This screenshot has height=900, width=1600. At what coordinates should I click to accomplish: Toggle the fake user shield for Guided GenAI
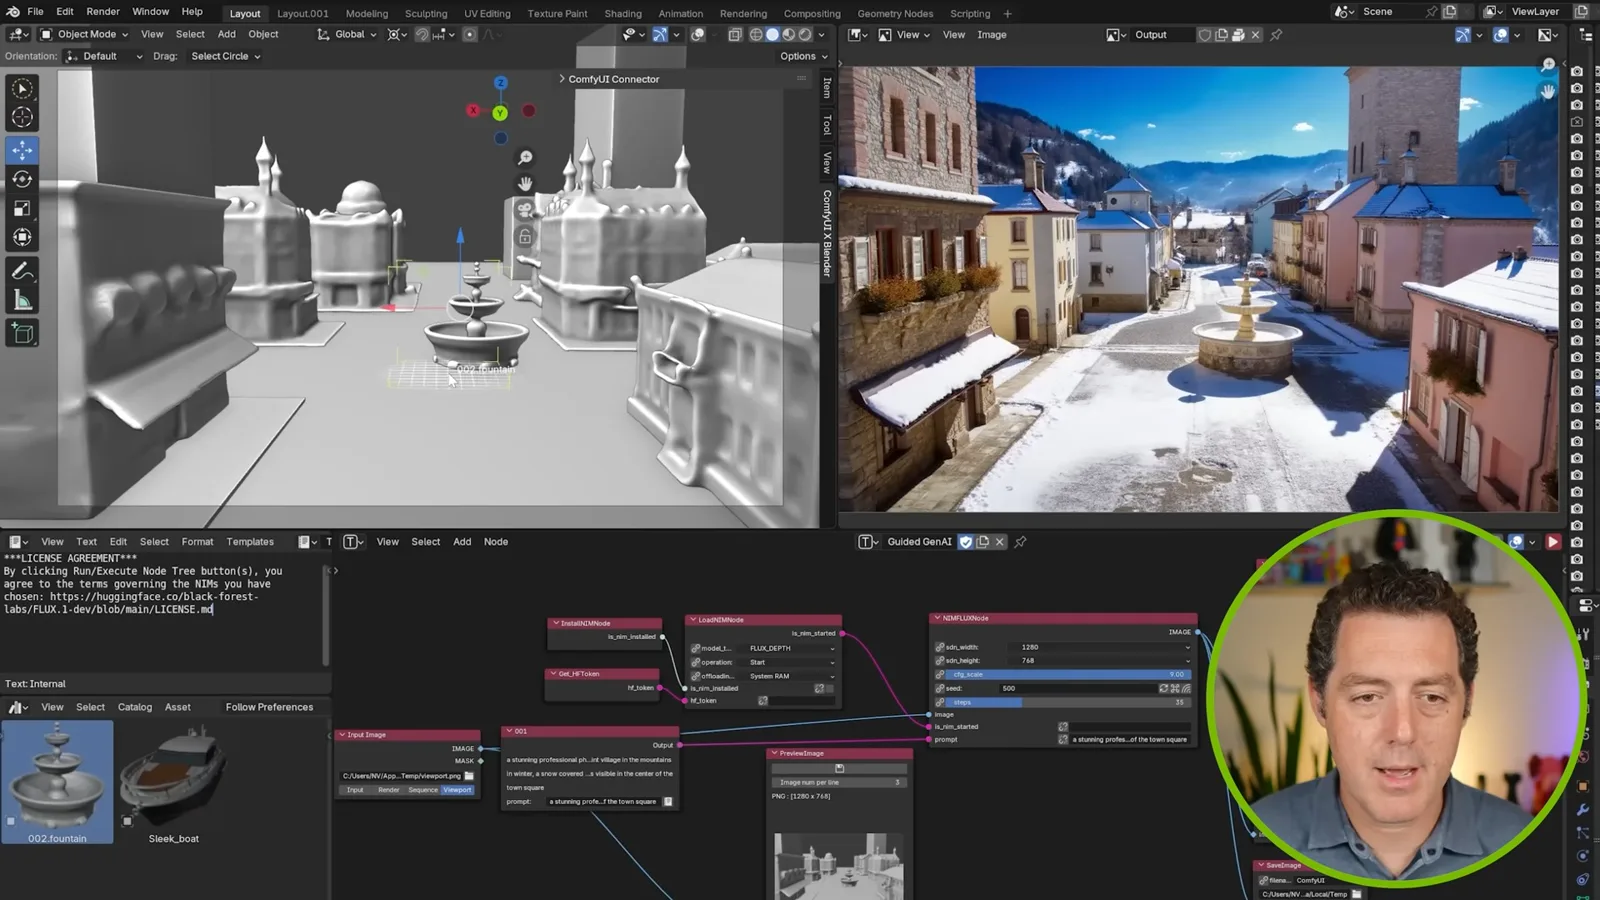point(966,542)
